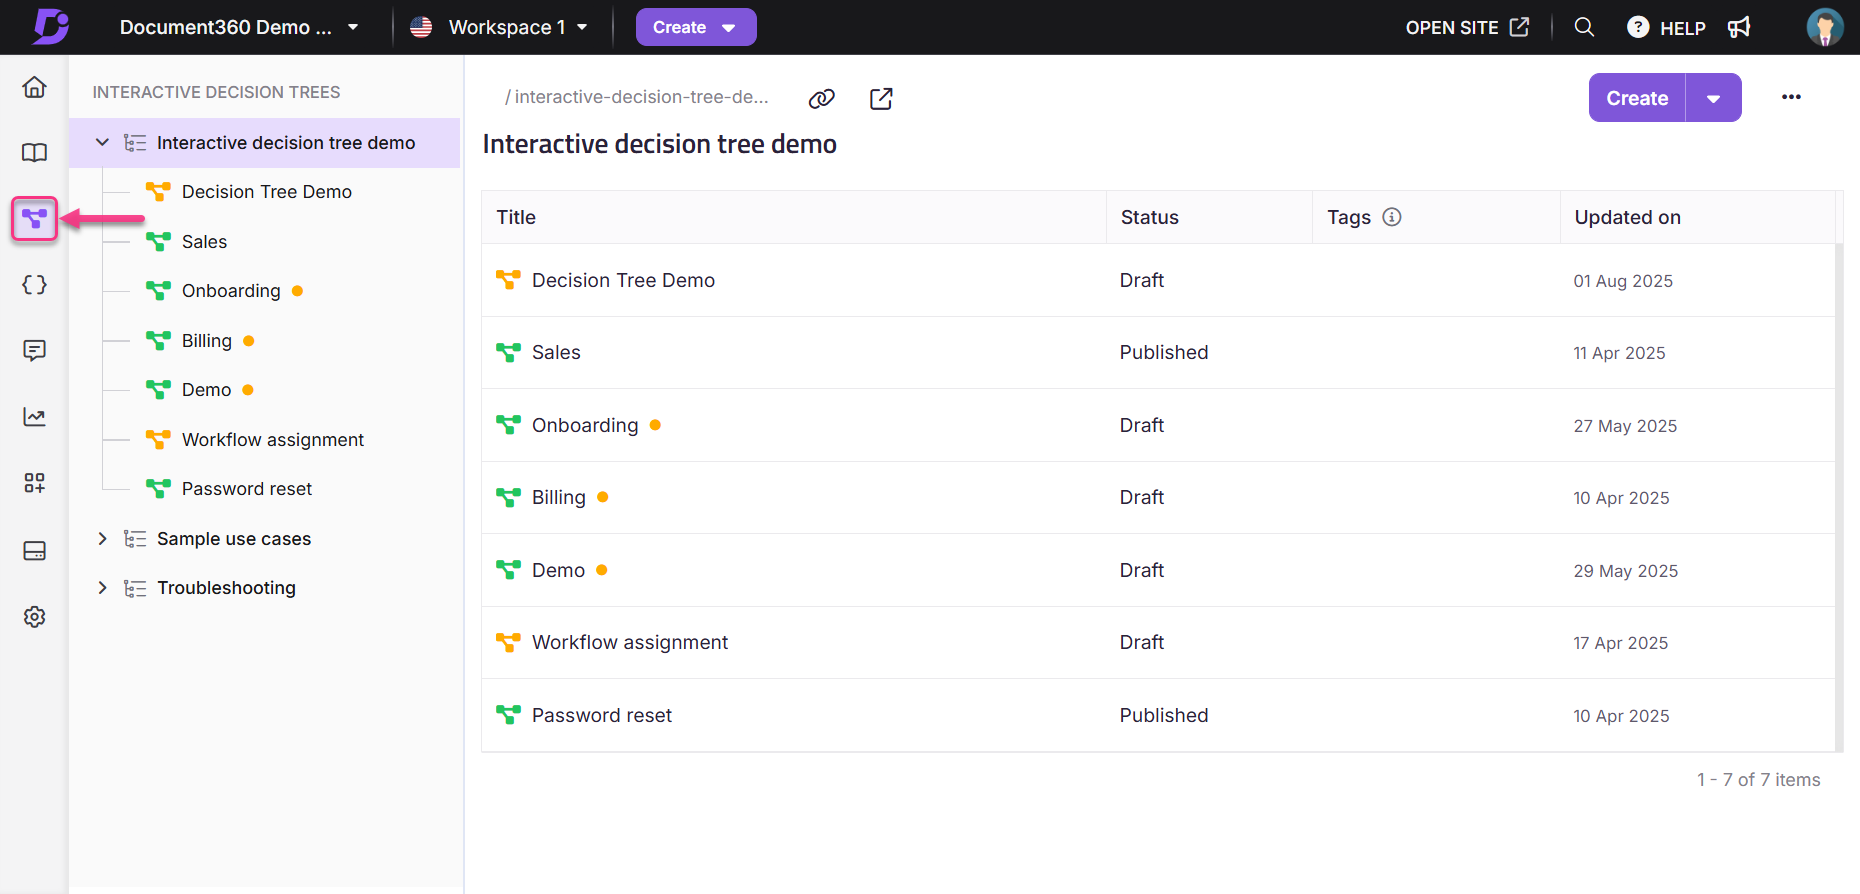This screenshot has height=894, width=1860.
Task: Open the Settings gear icon in sidebar
Action: (34, 617)
